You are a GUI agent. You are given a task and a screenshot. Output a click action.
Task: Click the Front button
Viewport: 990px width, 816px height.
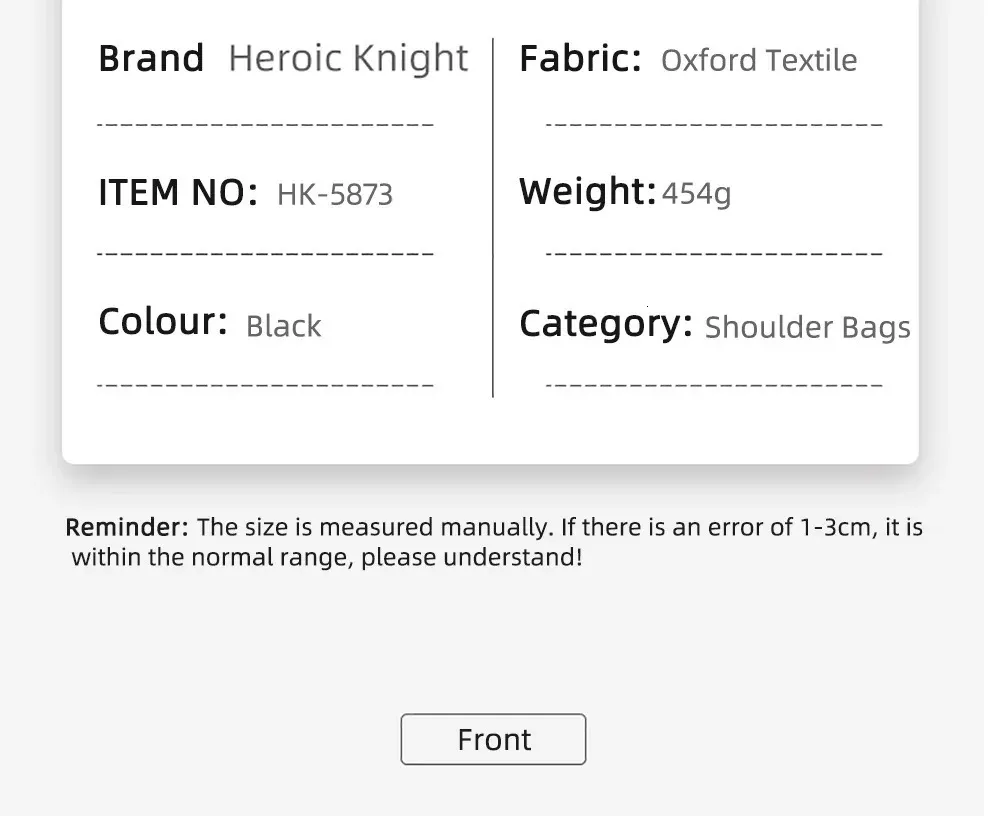[493, 739]
